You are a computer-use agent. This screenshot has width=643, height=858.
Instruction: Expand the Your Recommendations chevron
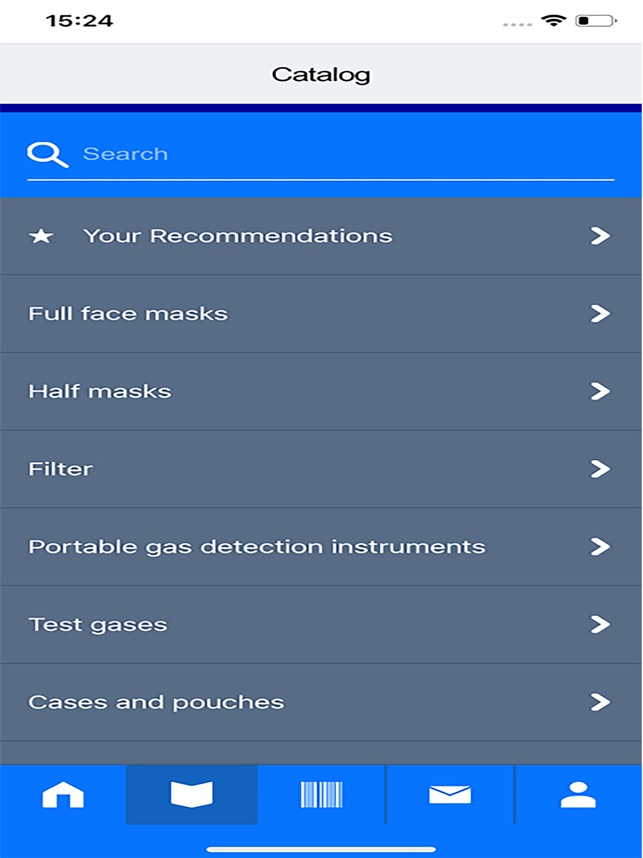599,236
